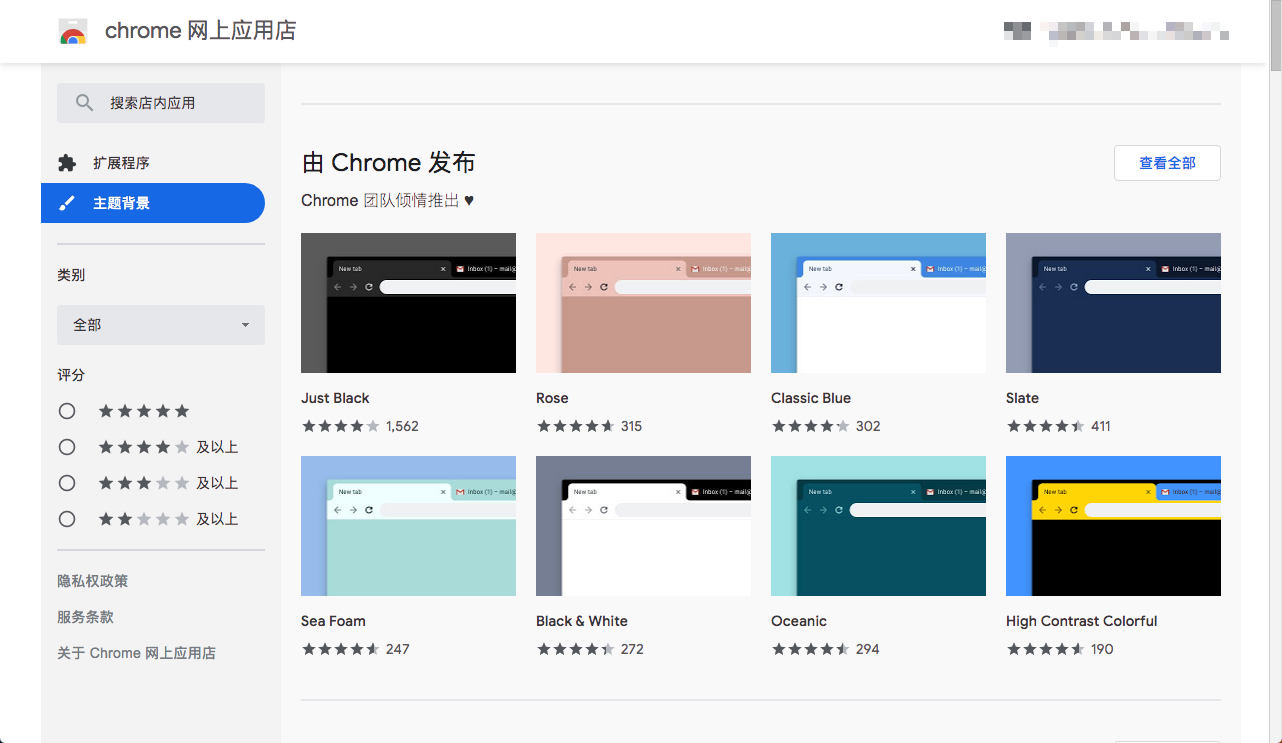Click the 由 Chrome 发布 heading
The height and width of the screenshot is (743, 1282).
coord(388,163)
